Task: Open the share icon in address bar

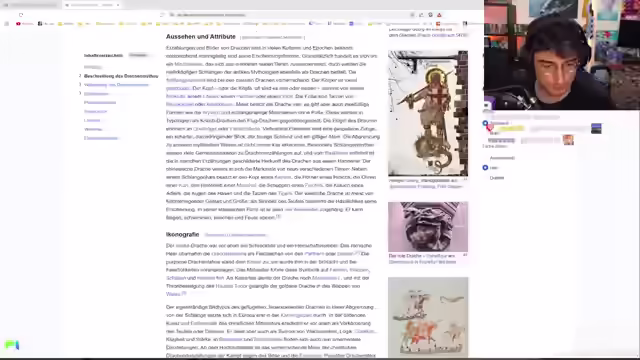Action: tap(421, 15)
